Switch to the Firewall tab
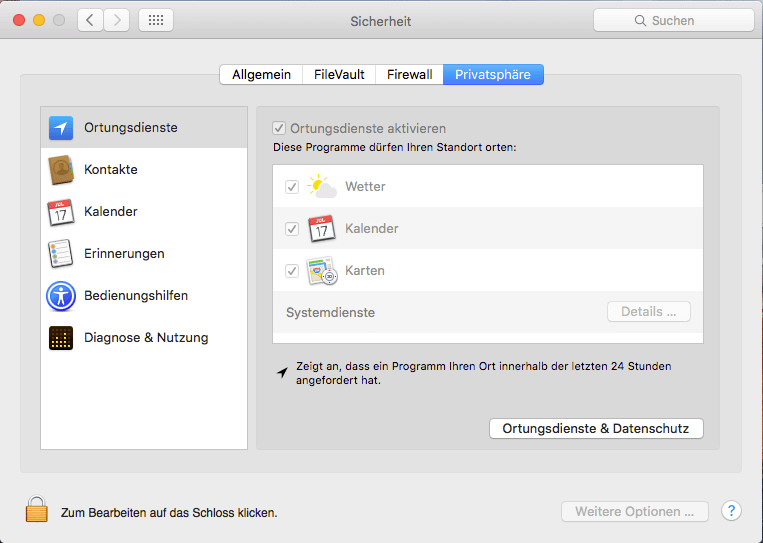This screenshot has width=763, height=543. (x=409, y=74)
